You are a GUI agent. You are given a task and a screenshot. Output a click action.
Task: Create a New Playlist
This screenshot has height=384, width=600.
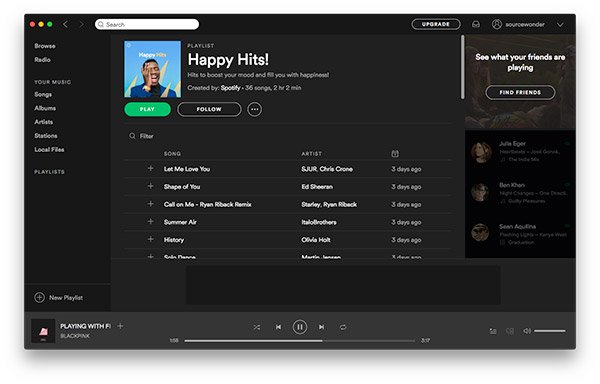click(59, 298)
